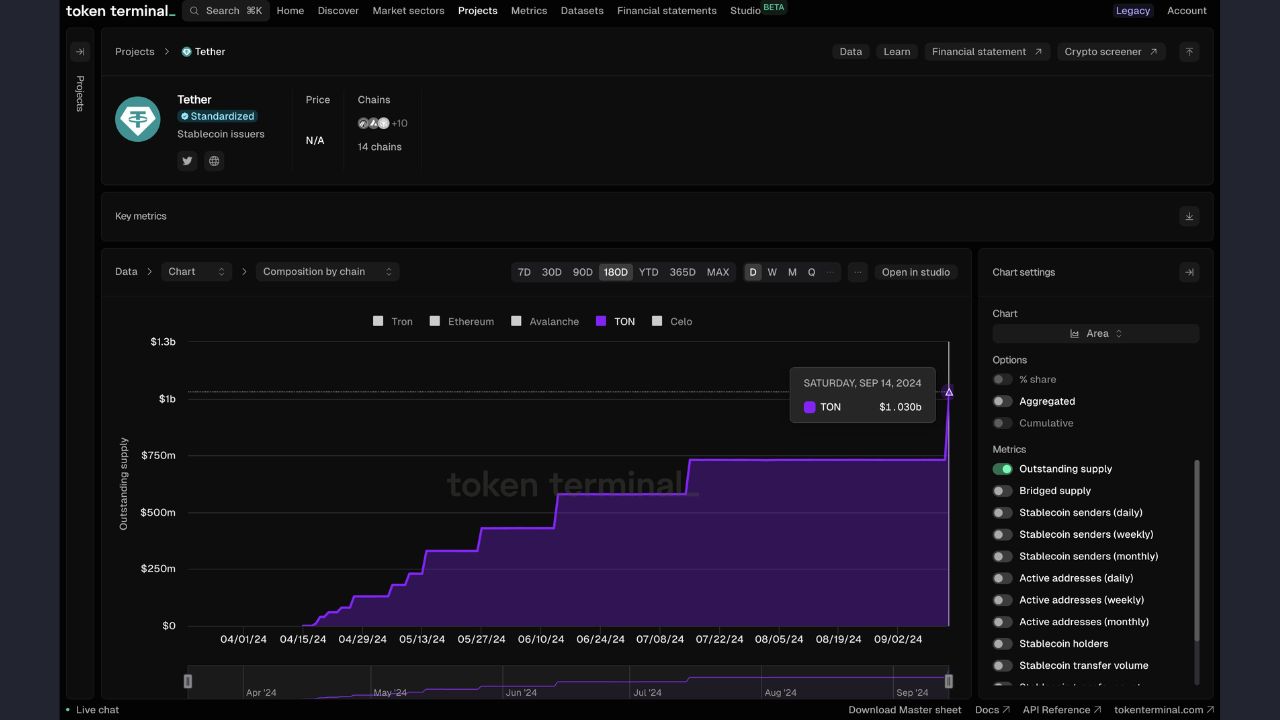Toggle the TON purple legend swatch
1280x720 pixels.
(601, 321)
